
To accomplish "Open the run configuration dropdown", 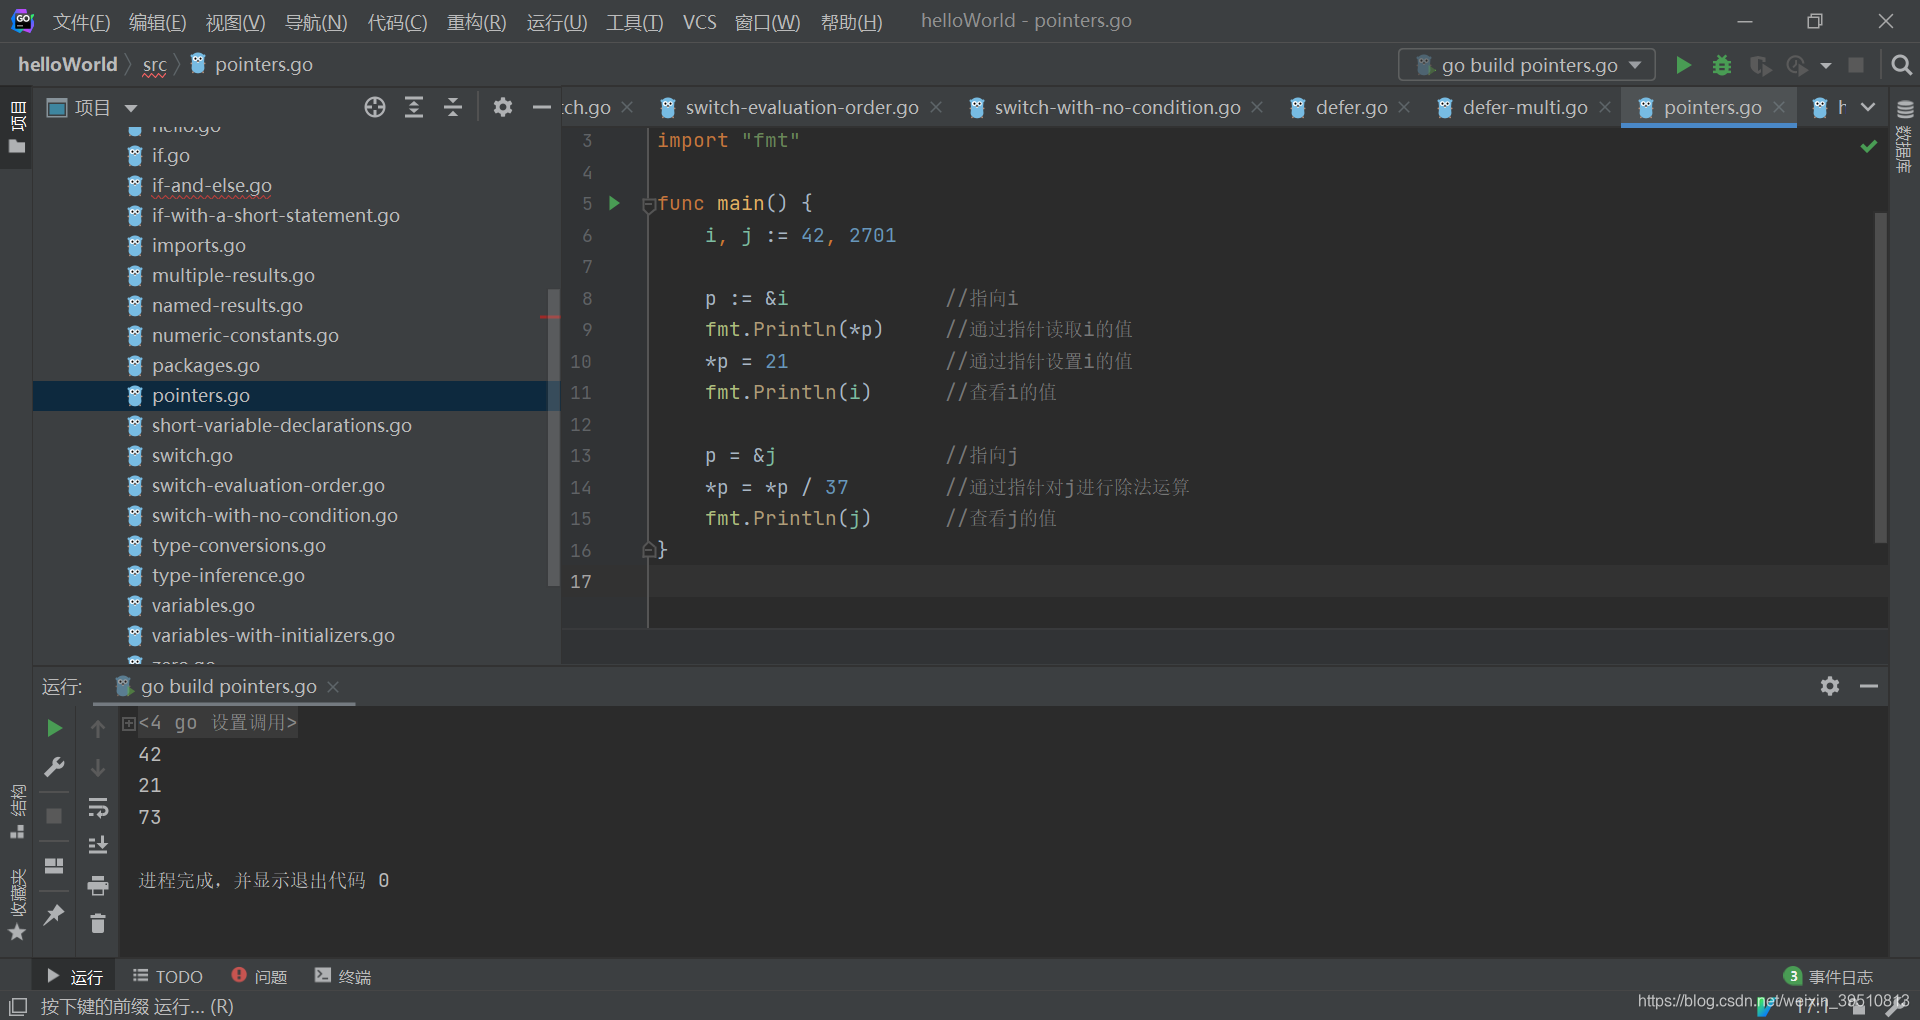I will [1526, 65].
